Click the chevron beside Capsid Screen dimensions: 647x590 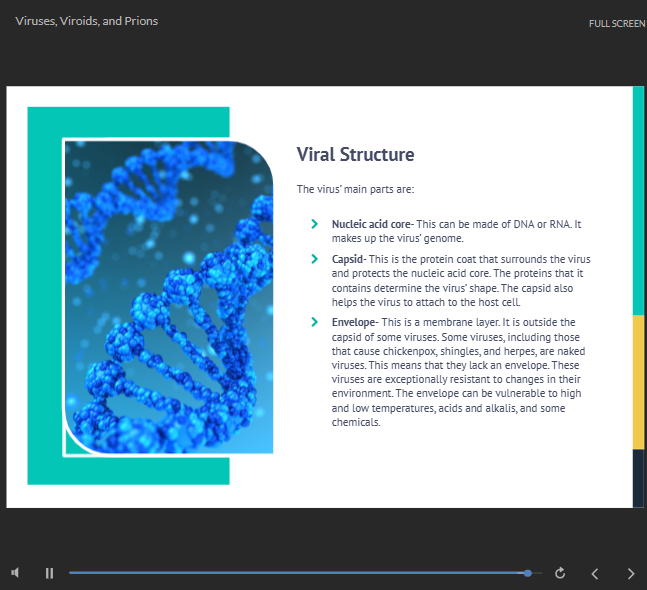pyautogui.click(x=315, y=258)
